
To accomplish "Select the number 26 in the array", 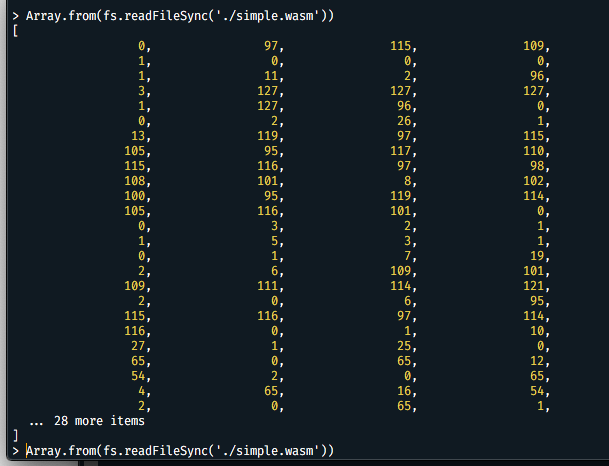I will tap(406, 120).
